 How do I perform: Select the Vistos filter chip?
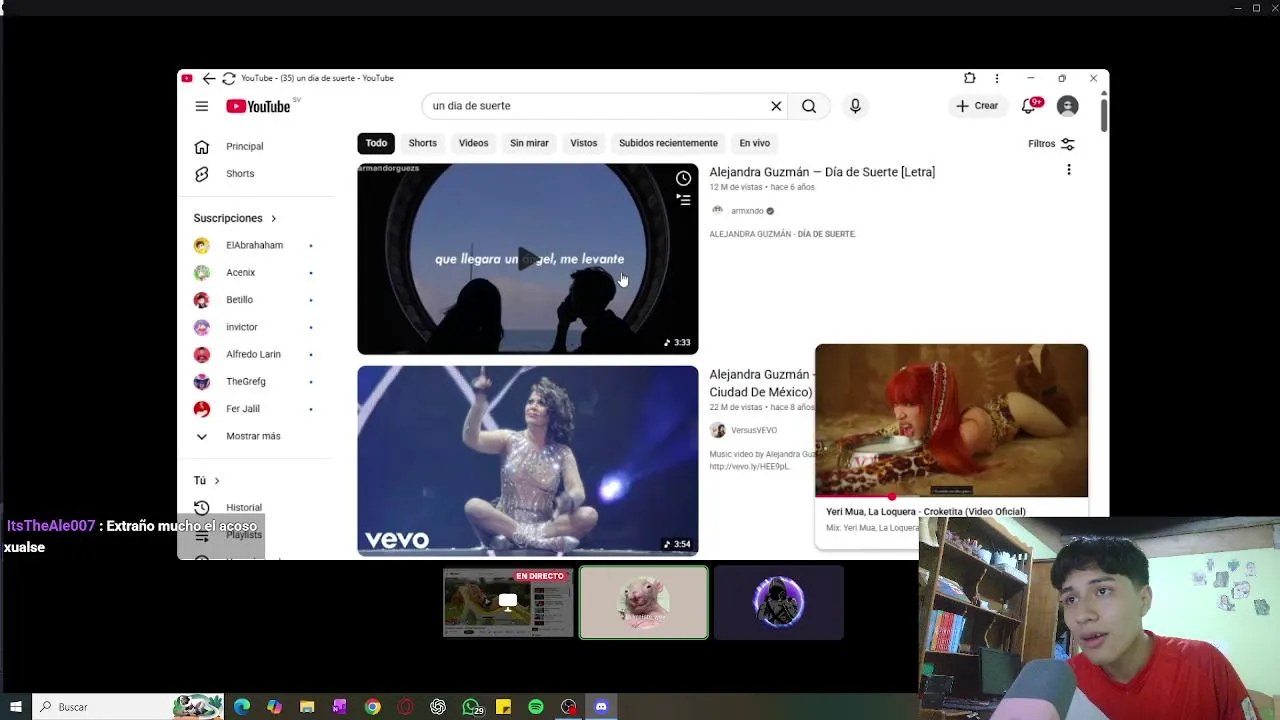583,143
